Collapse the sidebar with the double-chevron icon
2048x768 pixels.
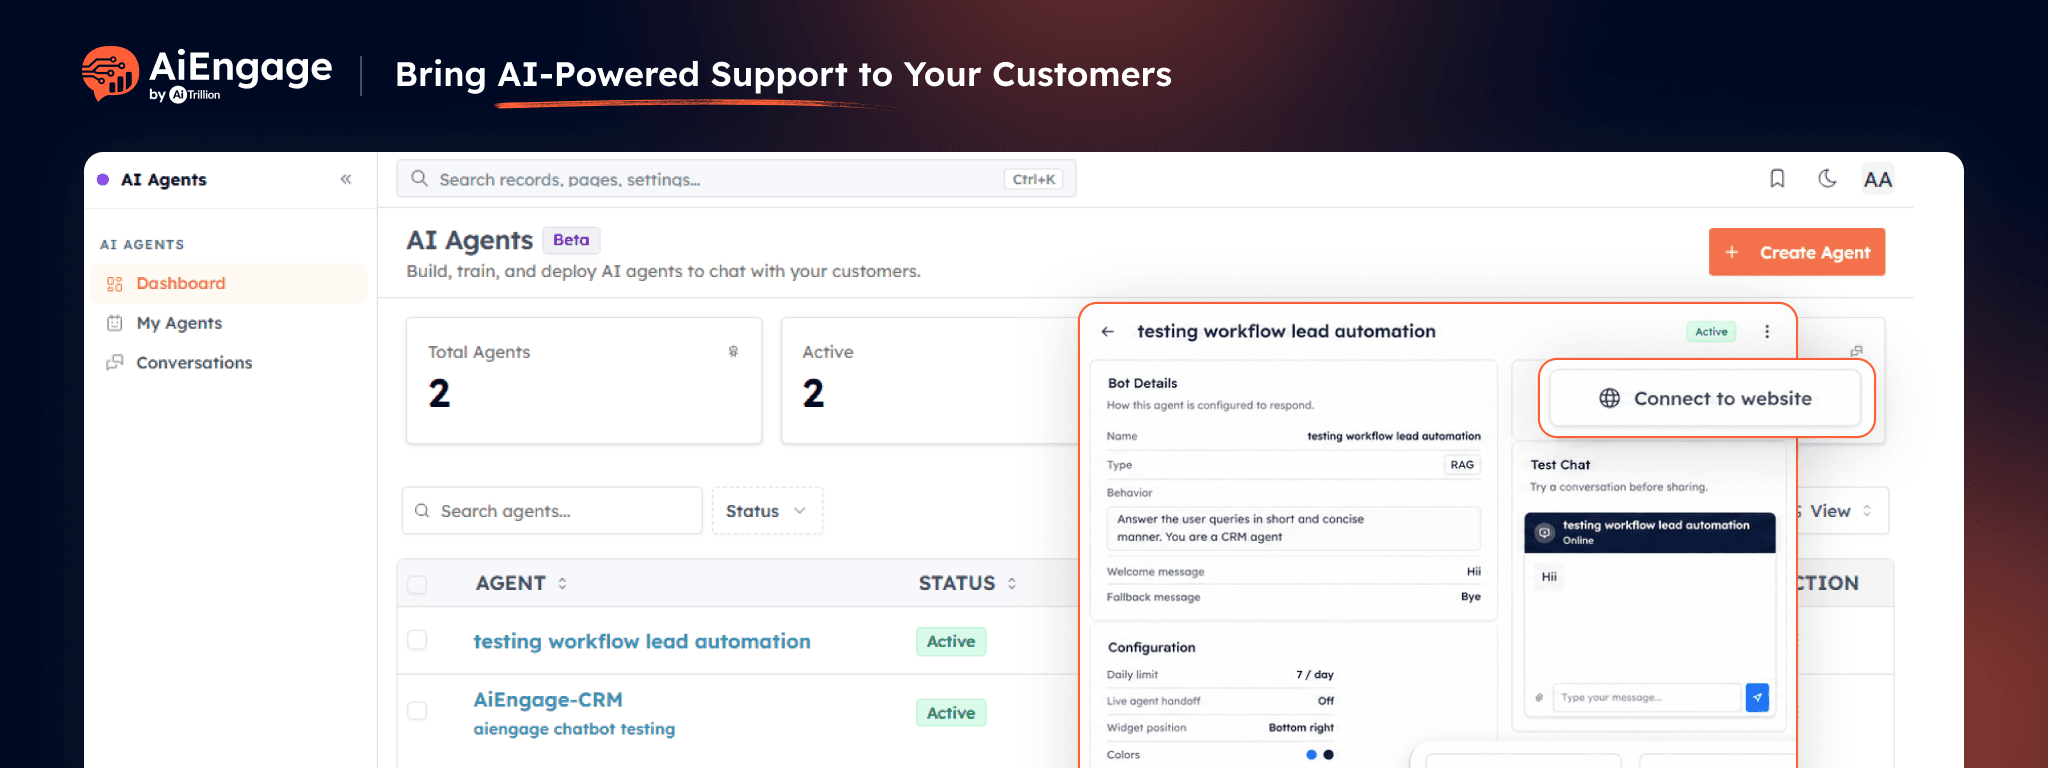[x=346, y=179]
